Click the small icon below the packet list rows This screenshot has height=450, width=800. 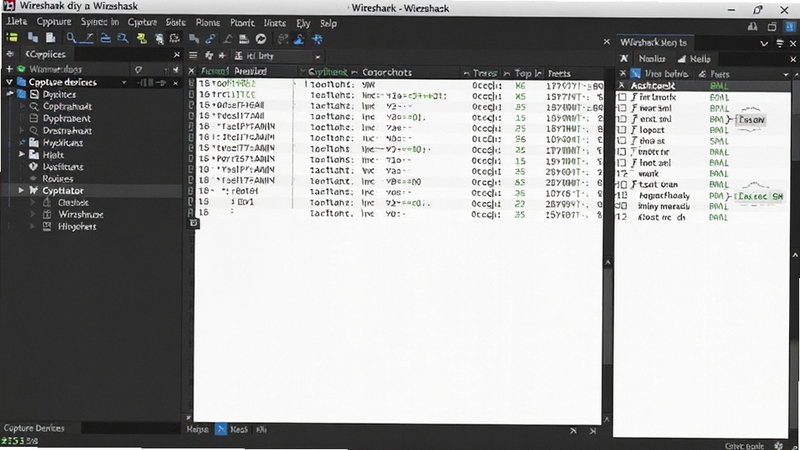pos(193,222)
